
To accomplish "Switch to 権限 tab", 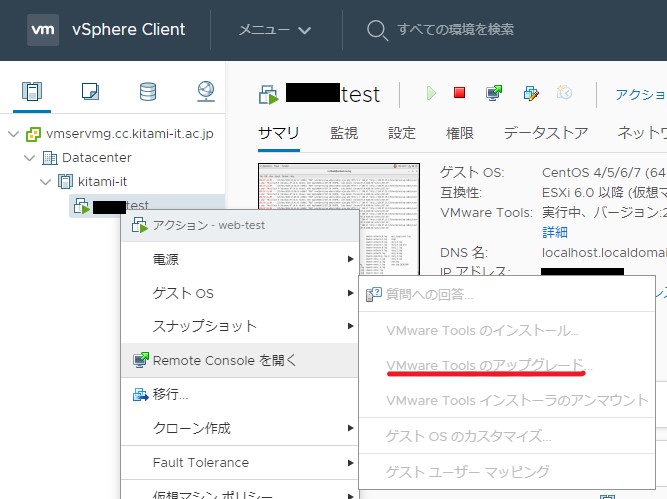I will point(459,133).
